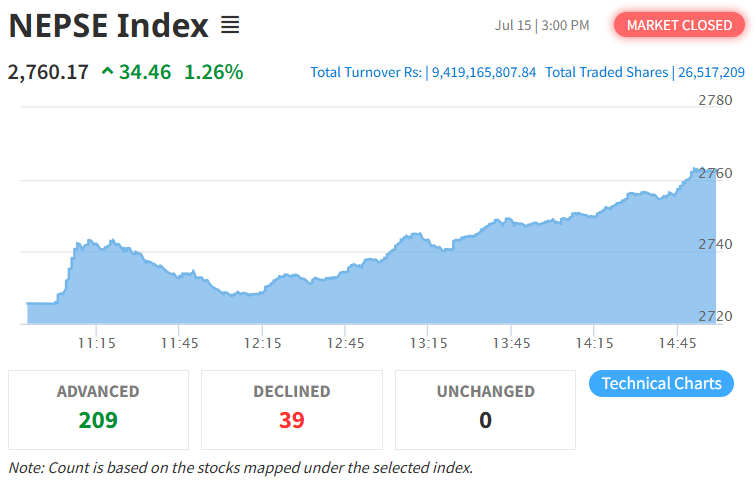Click the NEPSE Index title

click(x=108, y=26)
